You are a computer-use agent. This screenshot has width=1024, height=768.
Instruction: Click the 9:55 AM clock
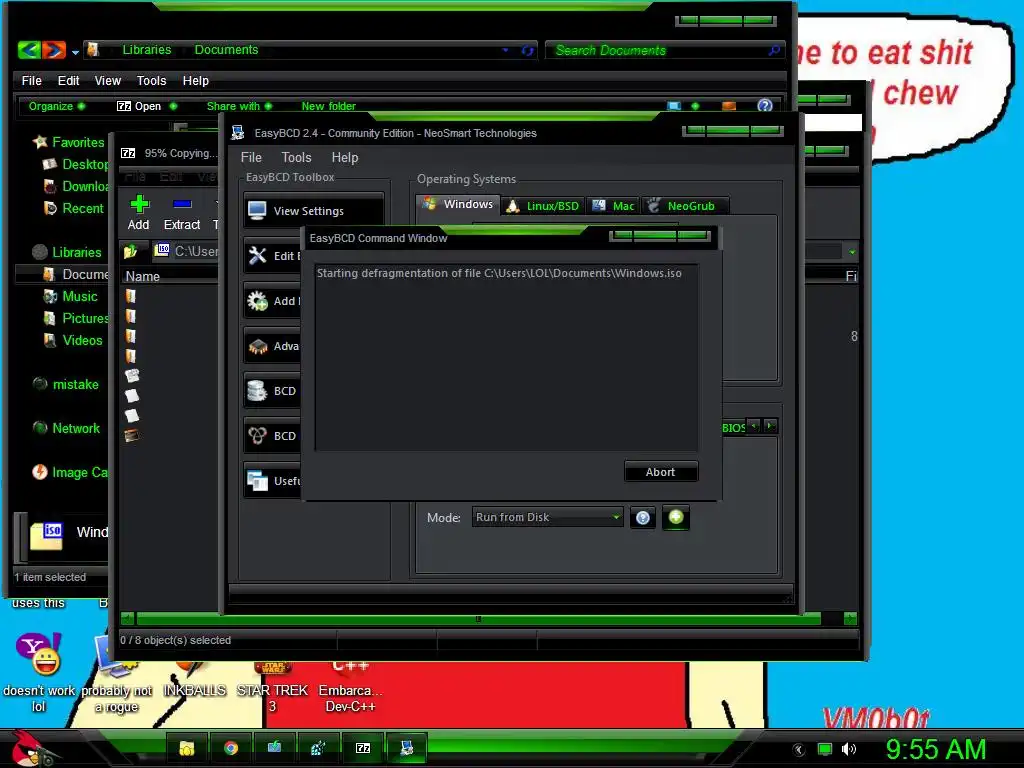tap(936, 749)
